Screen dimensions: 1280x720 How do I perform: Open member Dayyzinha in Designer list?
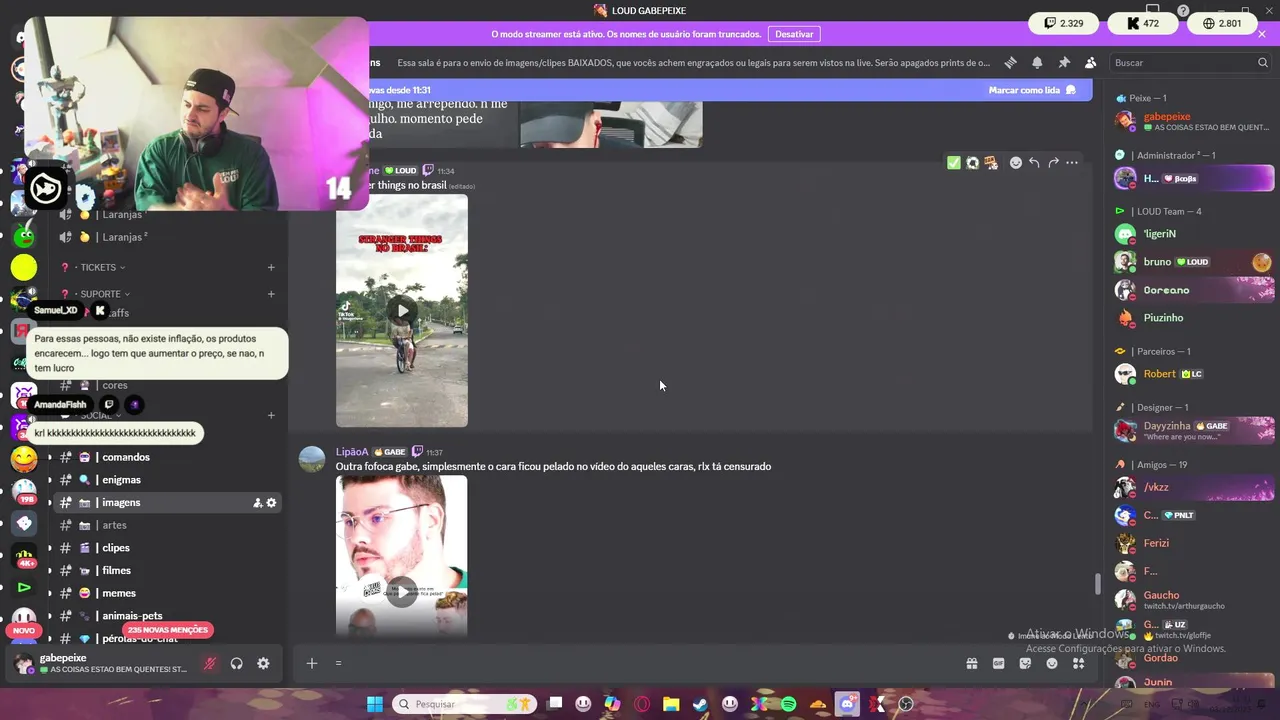1193,430
